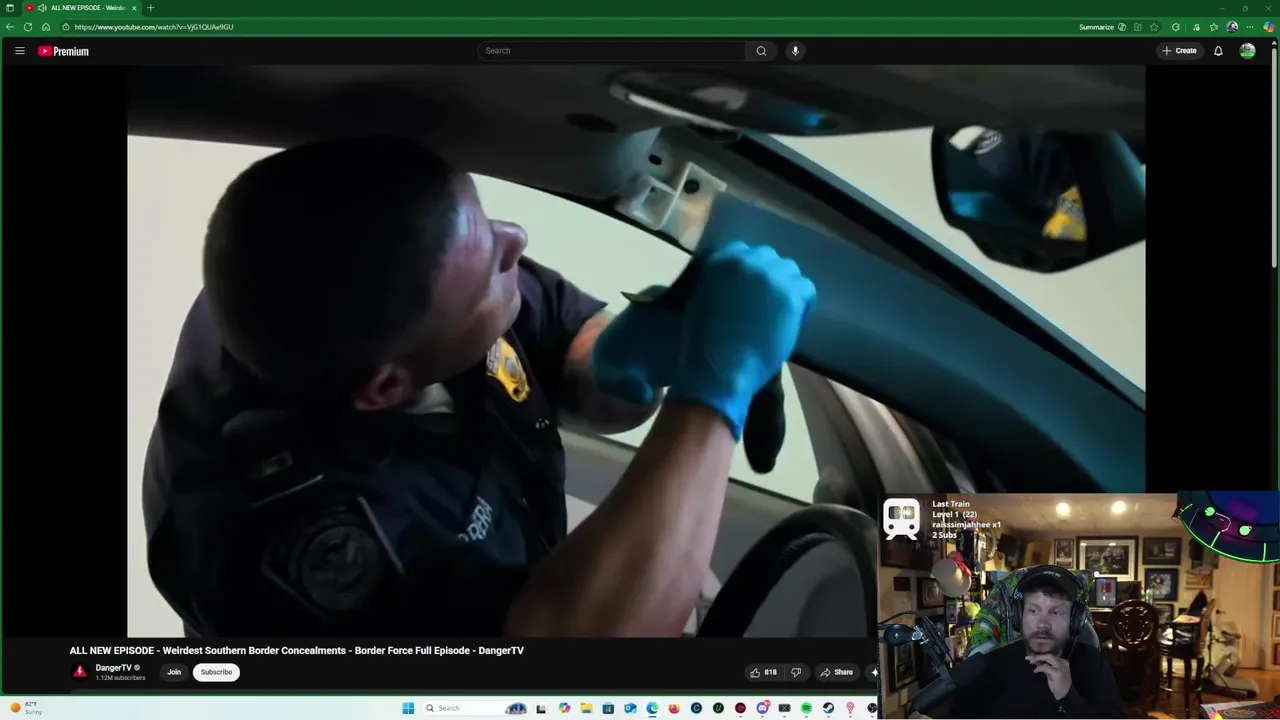Open YouTube notifications bell
The image size is (1280, 720).
coord(1218,51)
